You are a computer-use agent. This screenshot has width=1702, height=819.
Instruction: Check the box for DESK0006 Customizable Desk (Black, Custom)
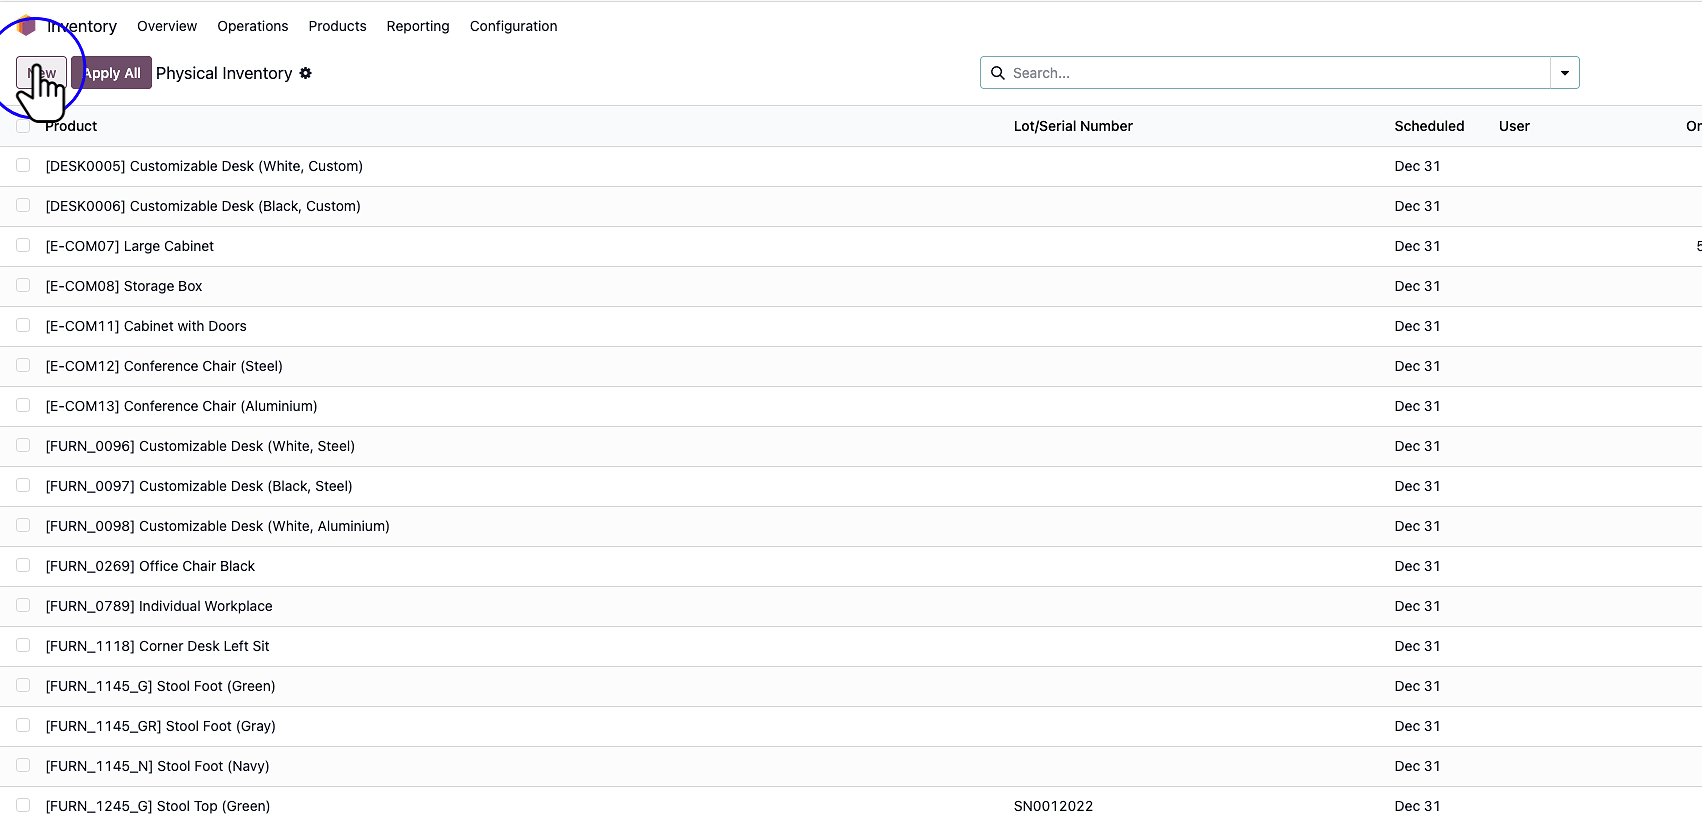point(23,206)
